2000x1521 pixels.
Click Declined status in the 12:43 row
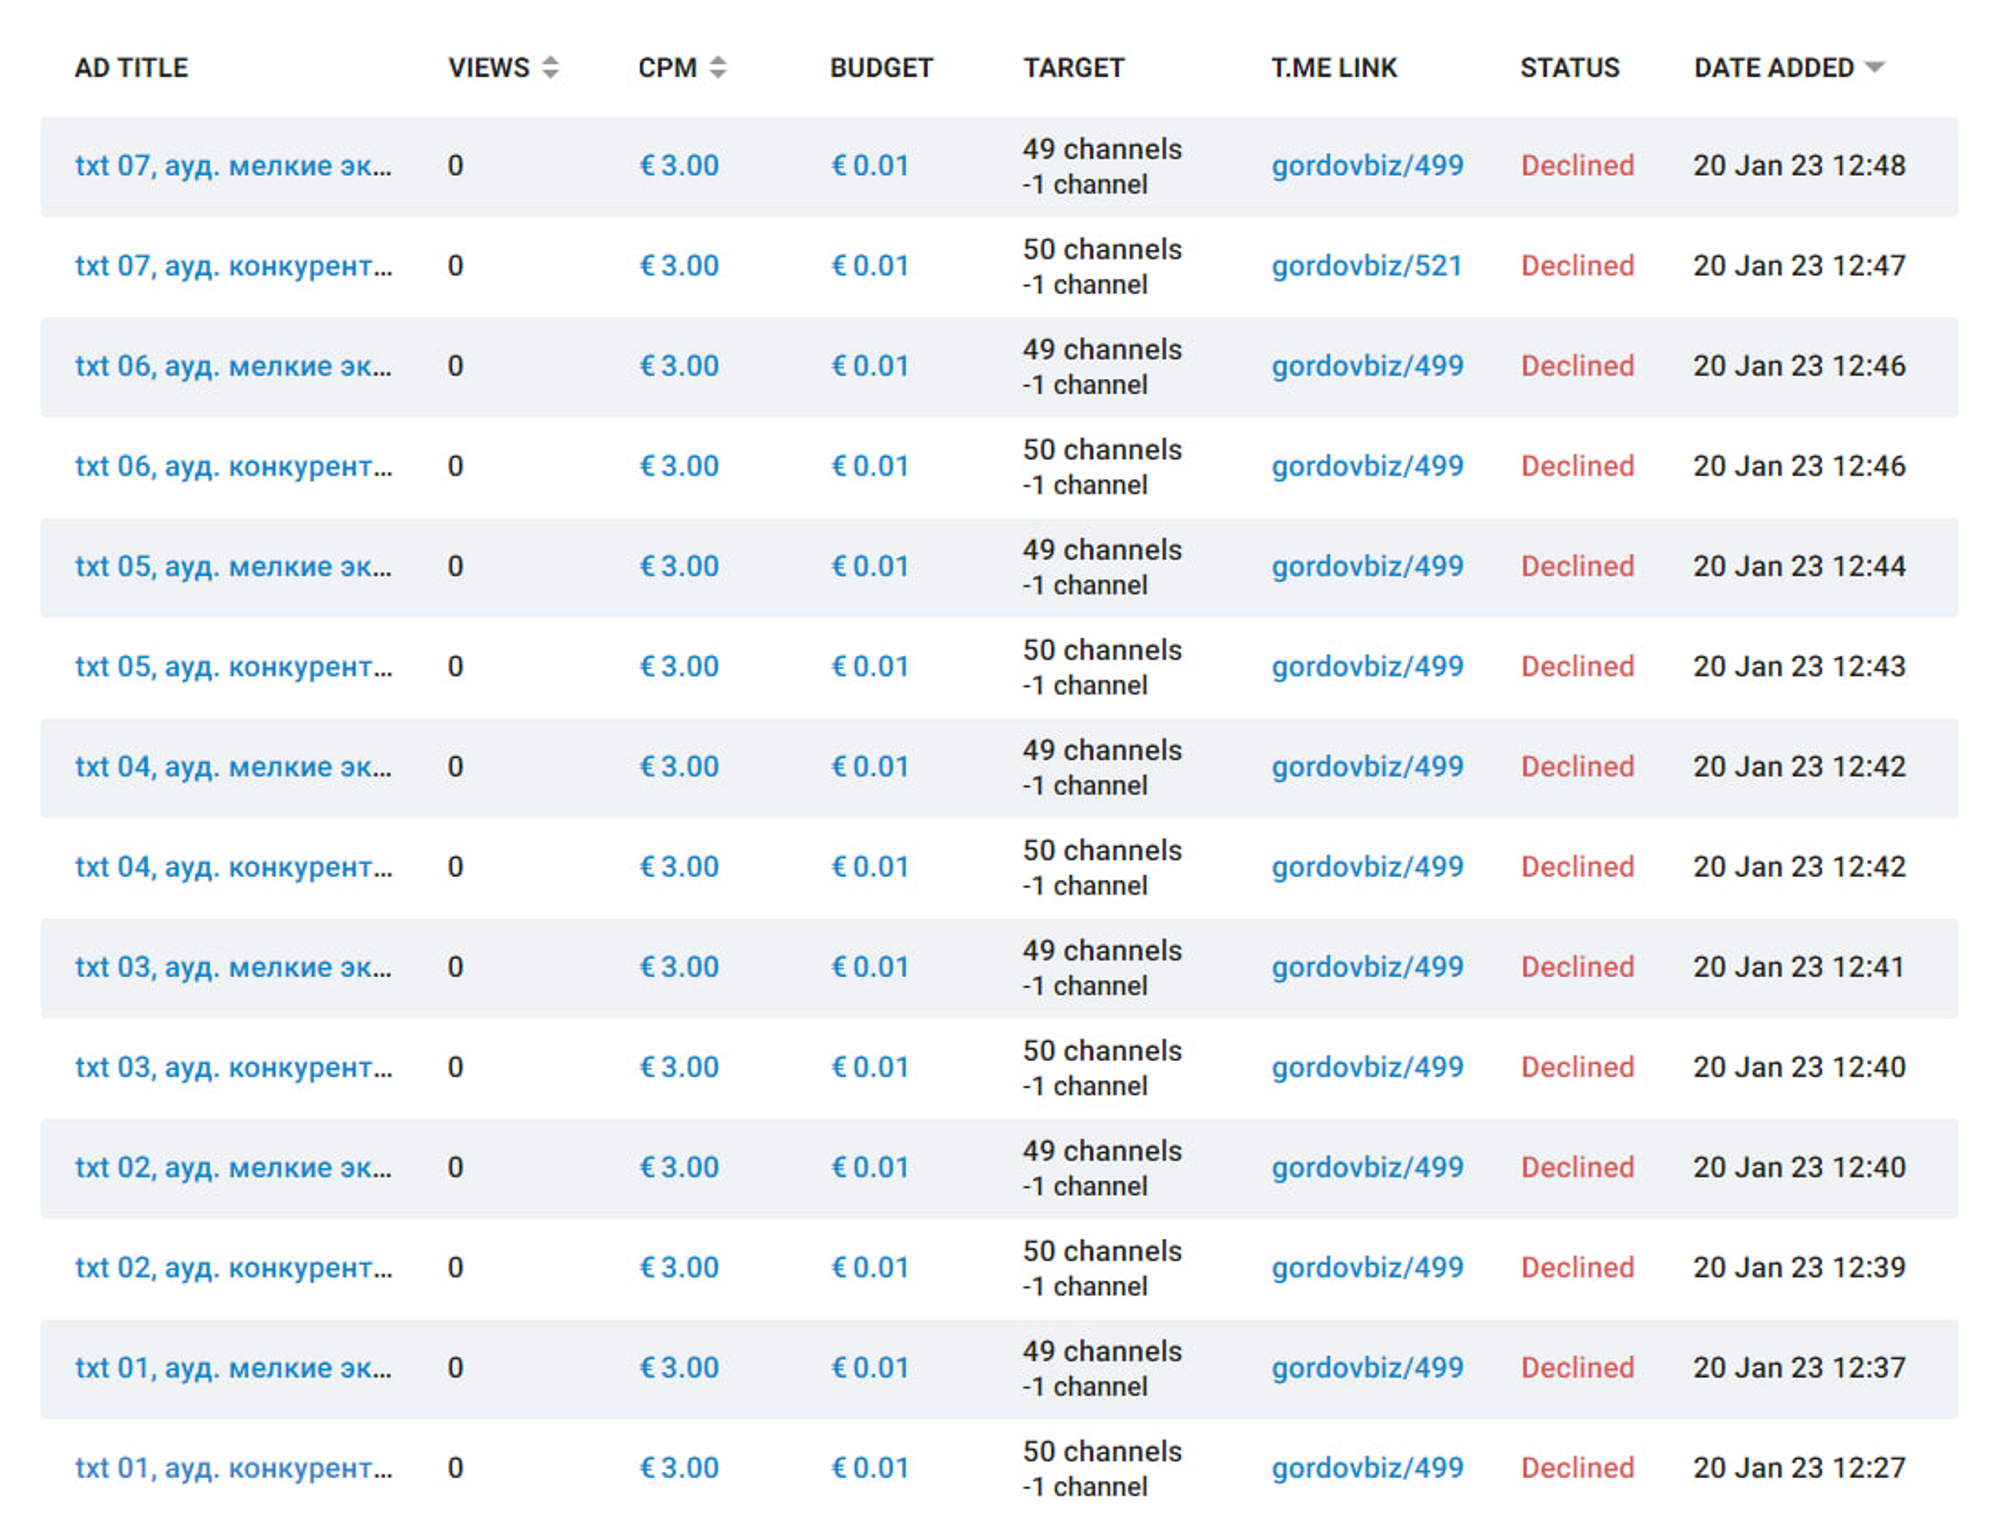coord(1577,666)
